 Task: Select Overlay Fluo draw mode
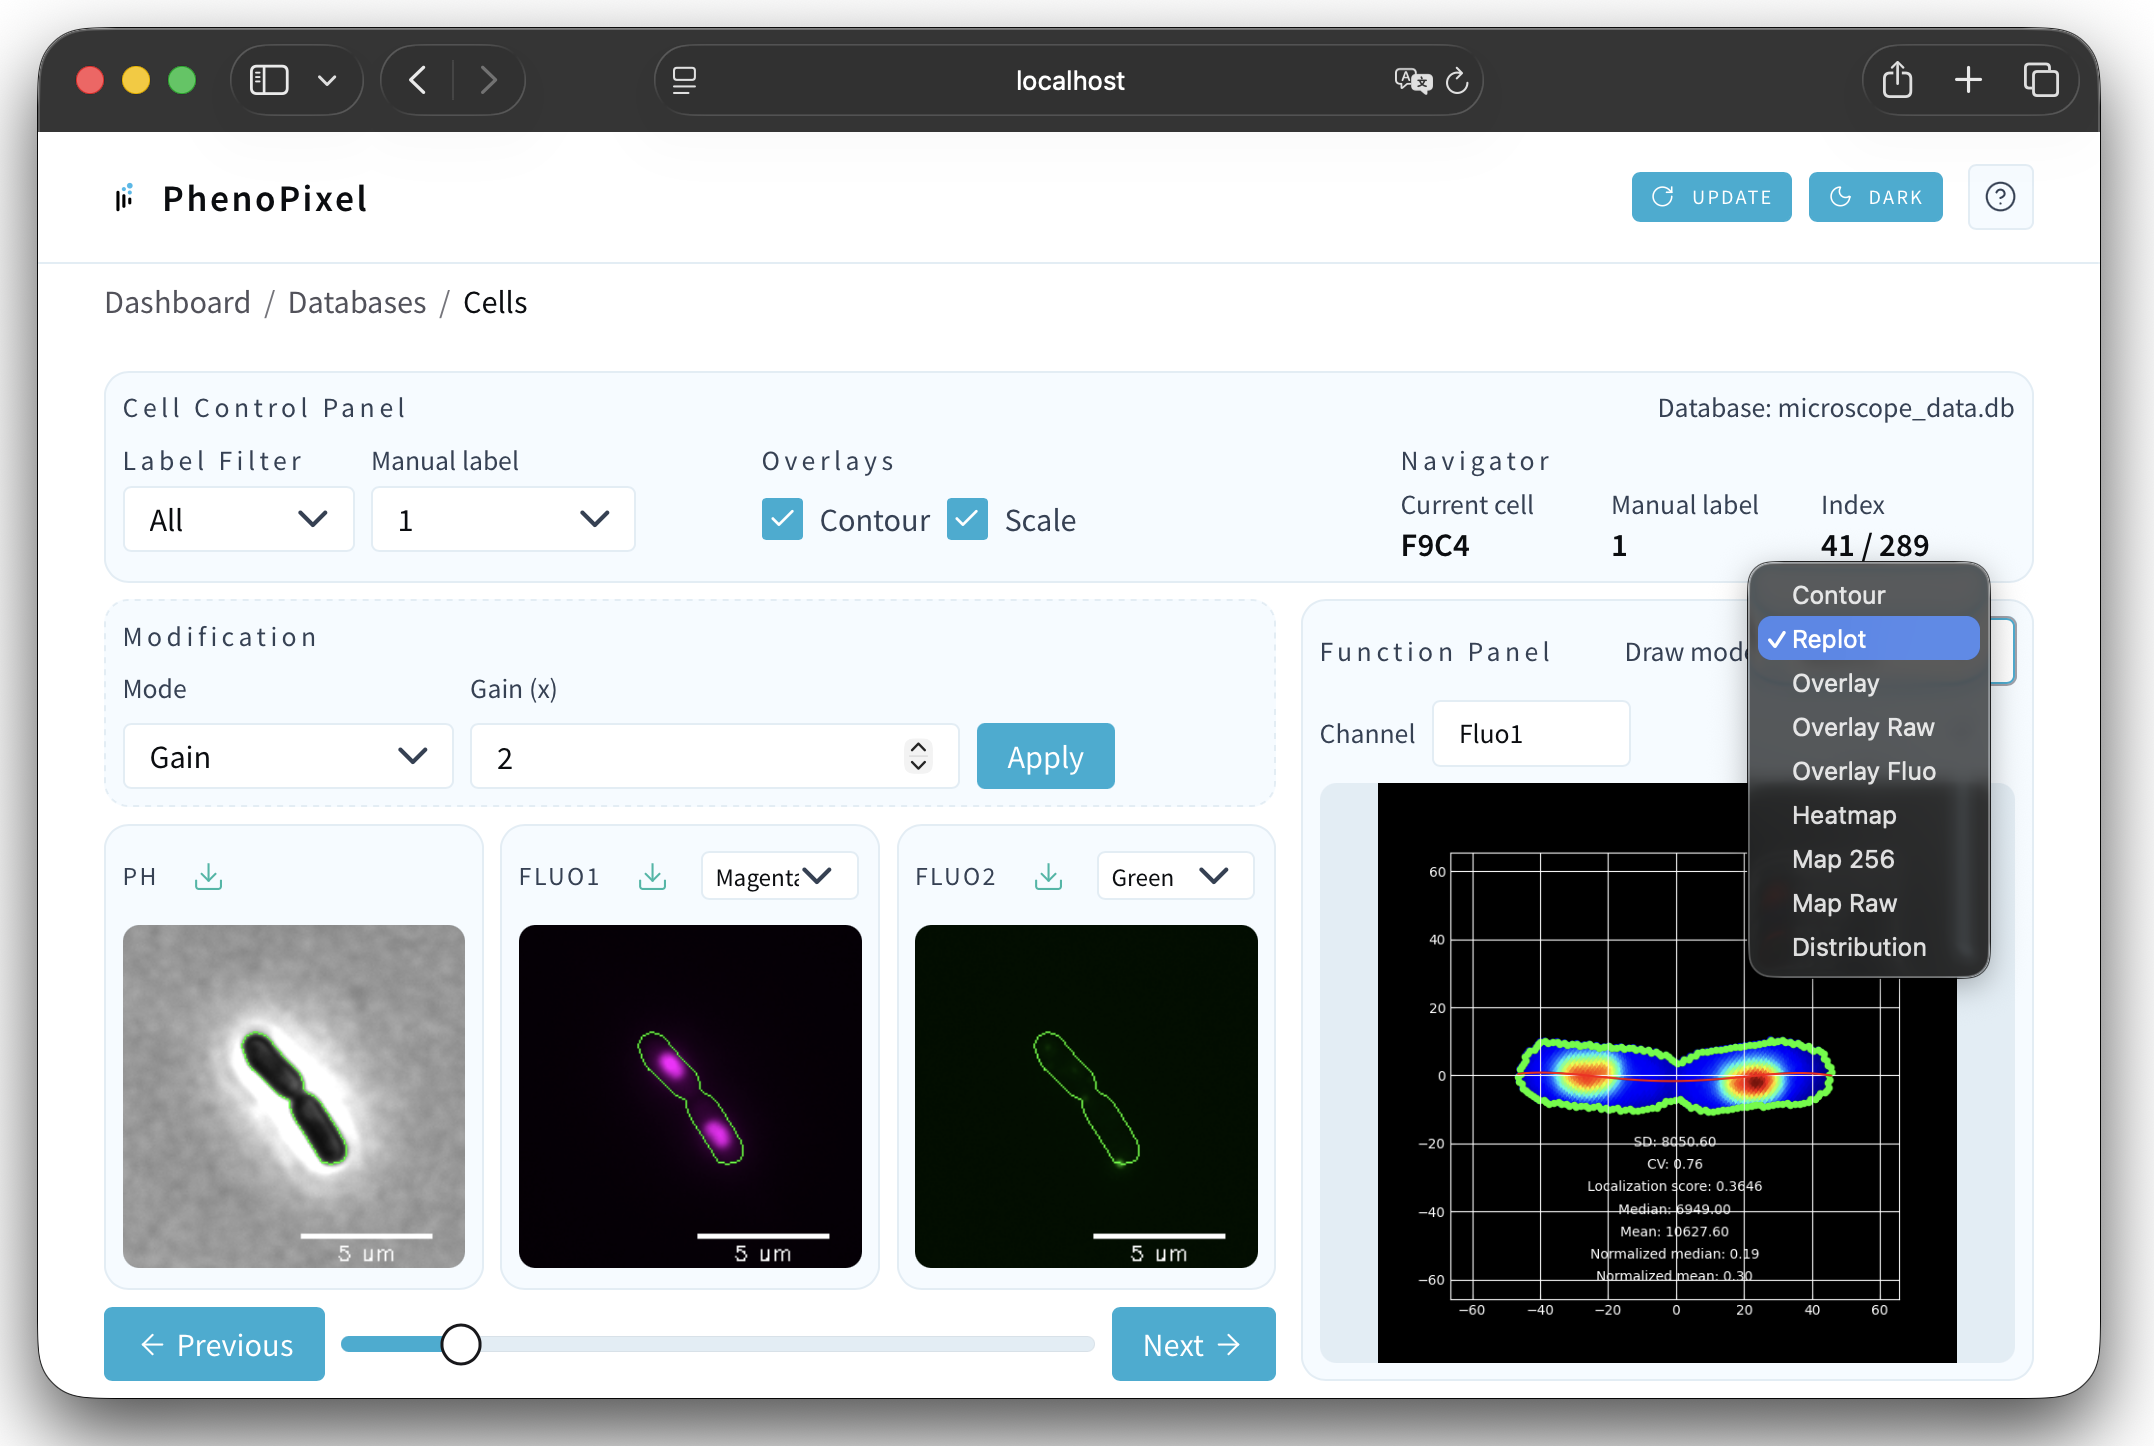(1868, 771)
